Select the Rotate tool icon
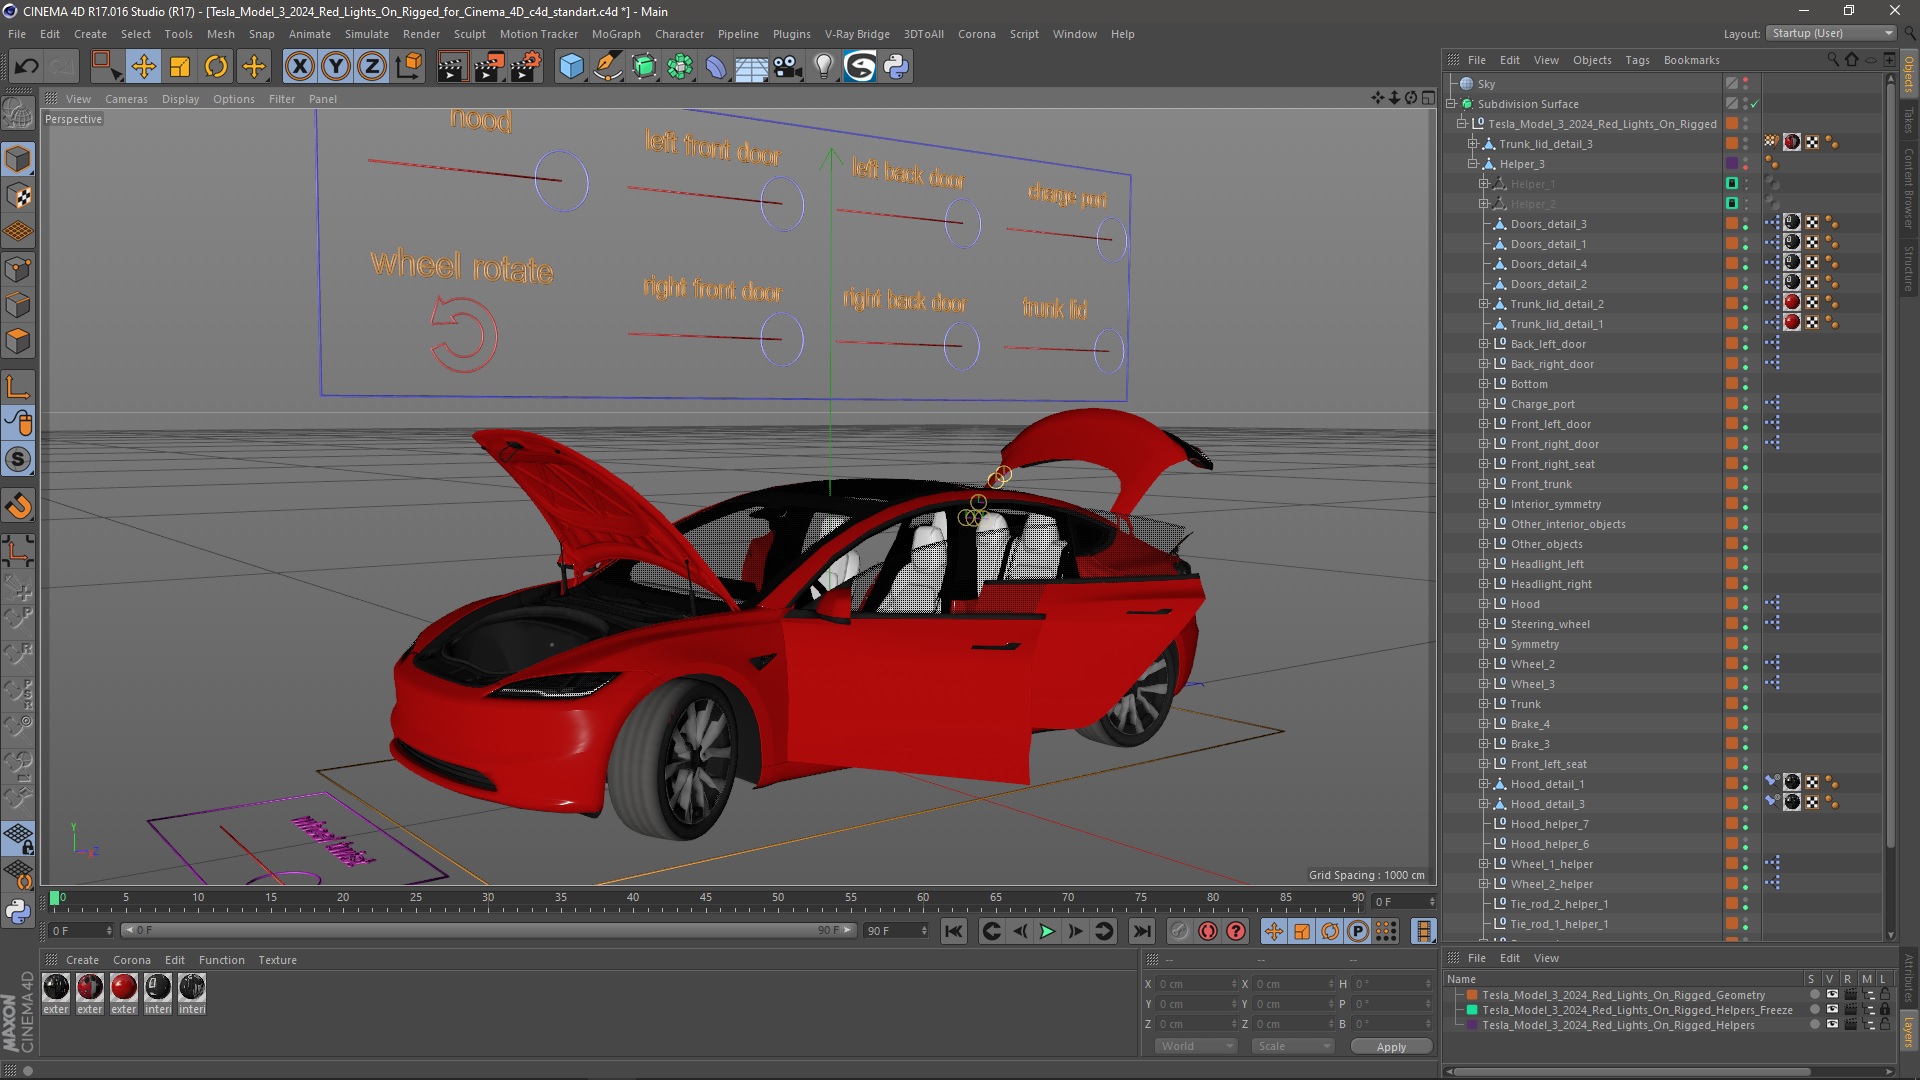 click(216, 67)
